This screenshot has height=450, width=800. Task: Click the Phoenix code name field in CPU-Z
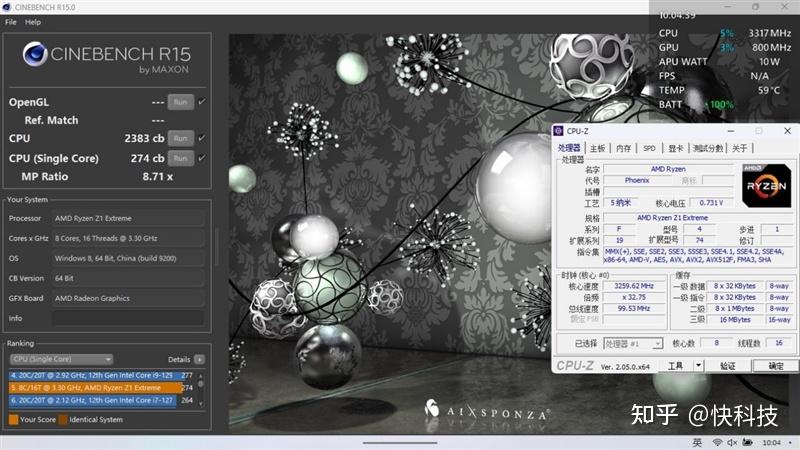637,180
